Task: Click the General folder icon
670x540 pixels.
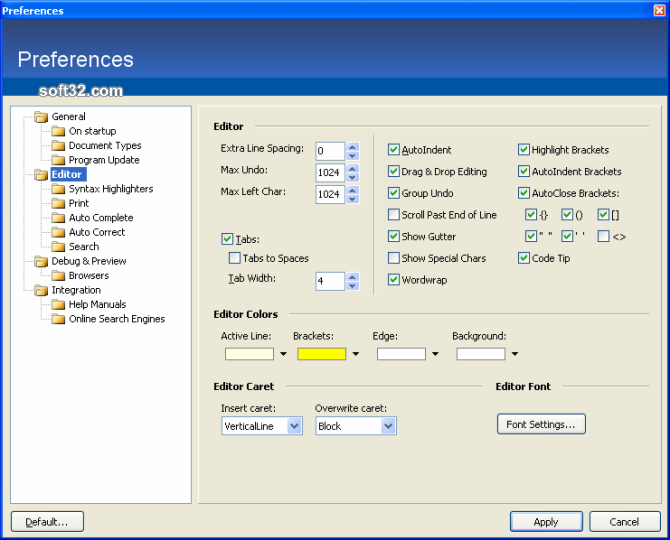Action: click(x=41, y=117)
